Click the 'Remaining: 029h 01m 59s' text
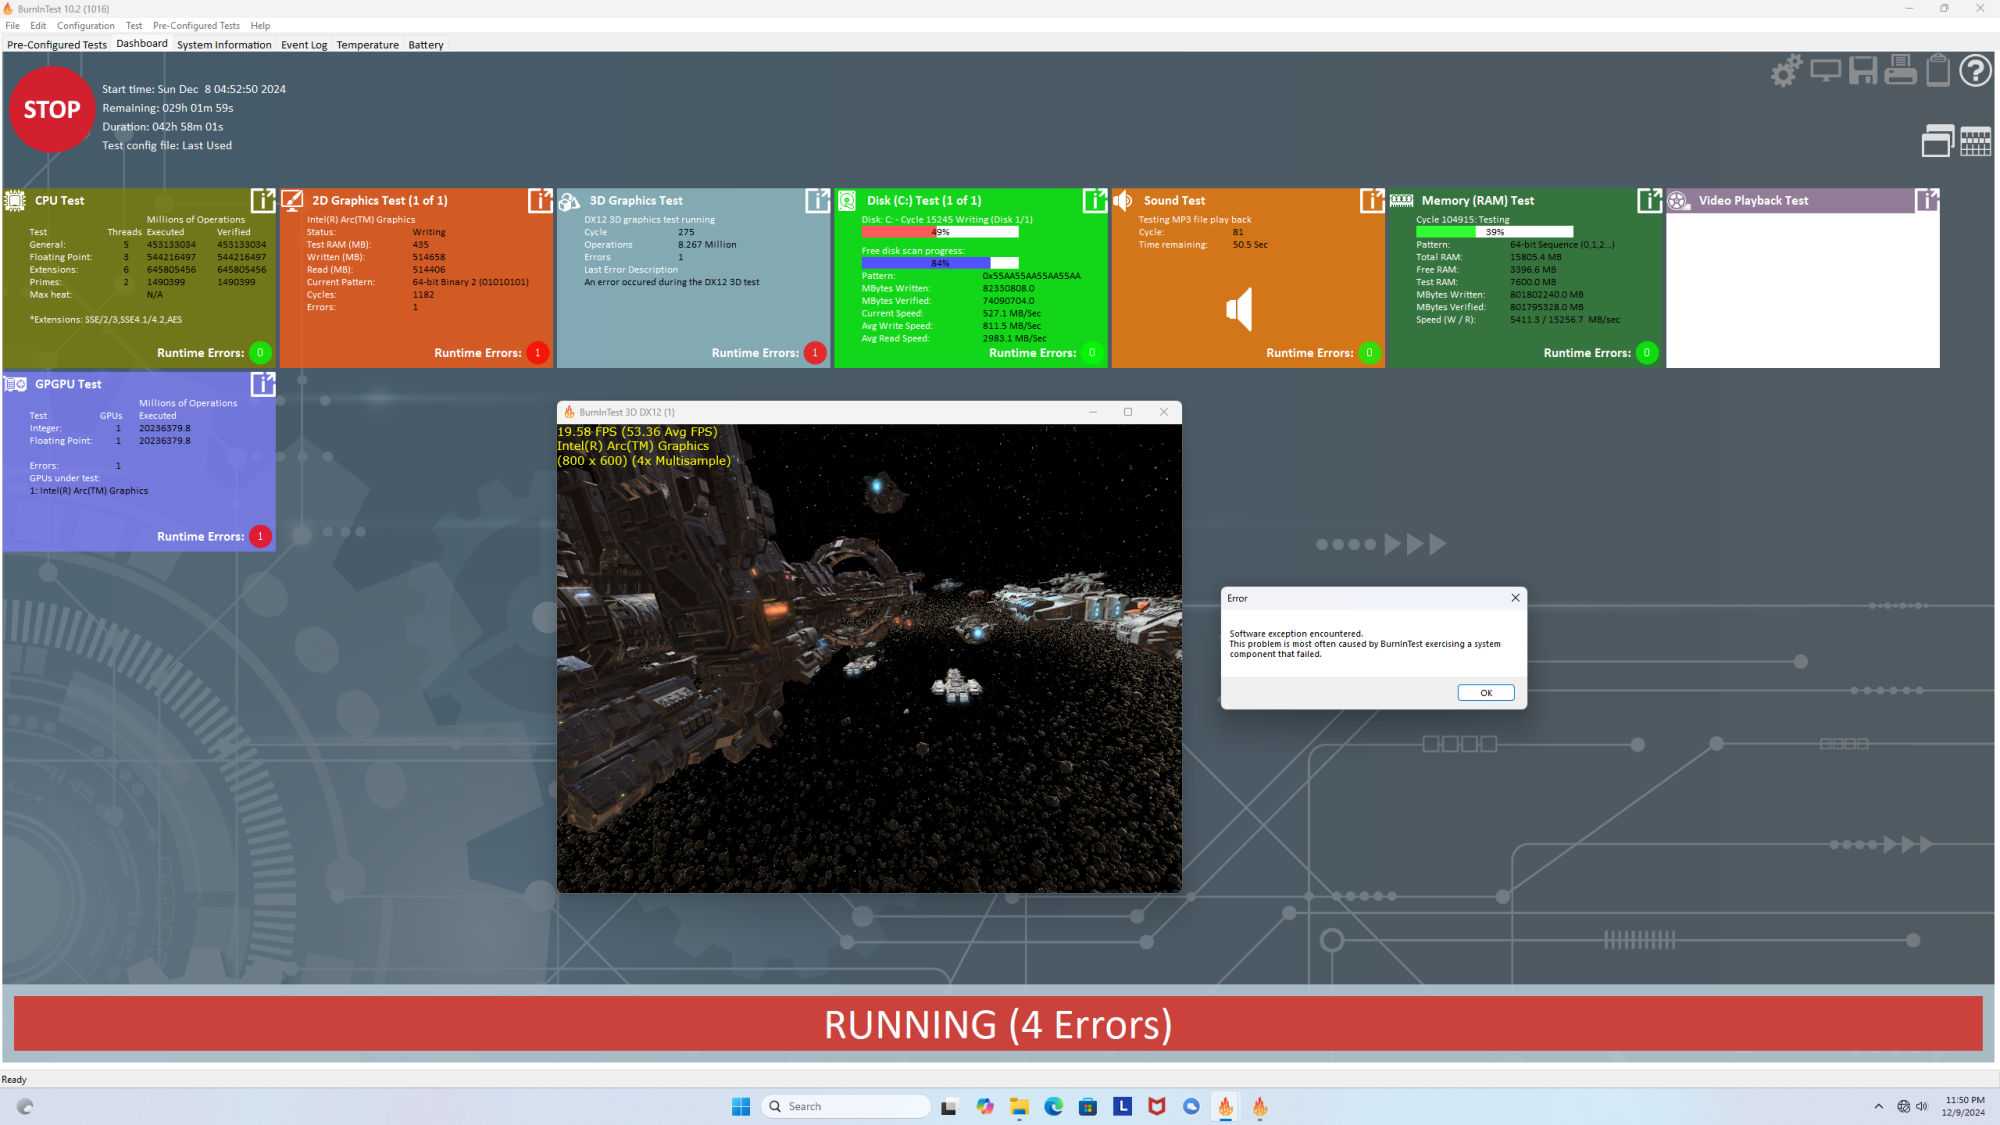The height and width of the screenshot is (1125, 2000). pos(168,108)
